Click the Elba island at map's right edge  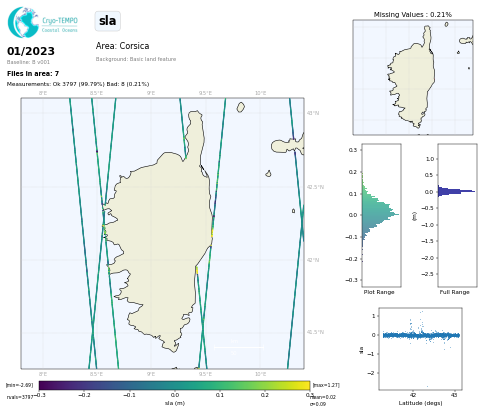click(x=288, y=145)
